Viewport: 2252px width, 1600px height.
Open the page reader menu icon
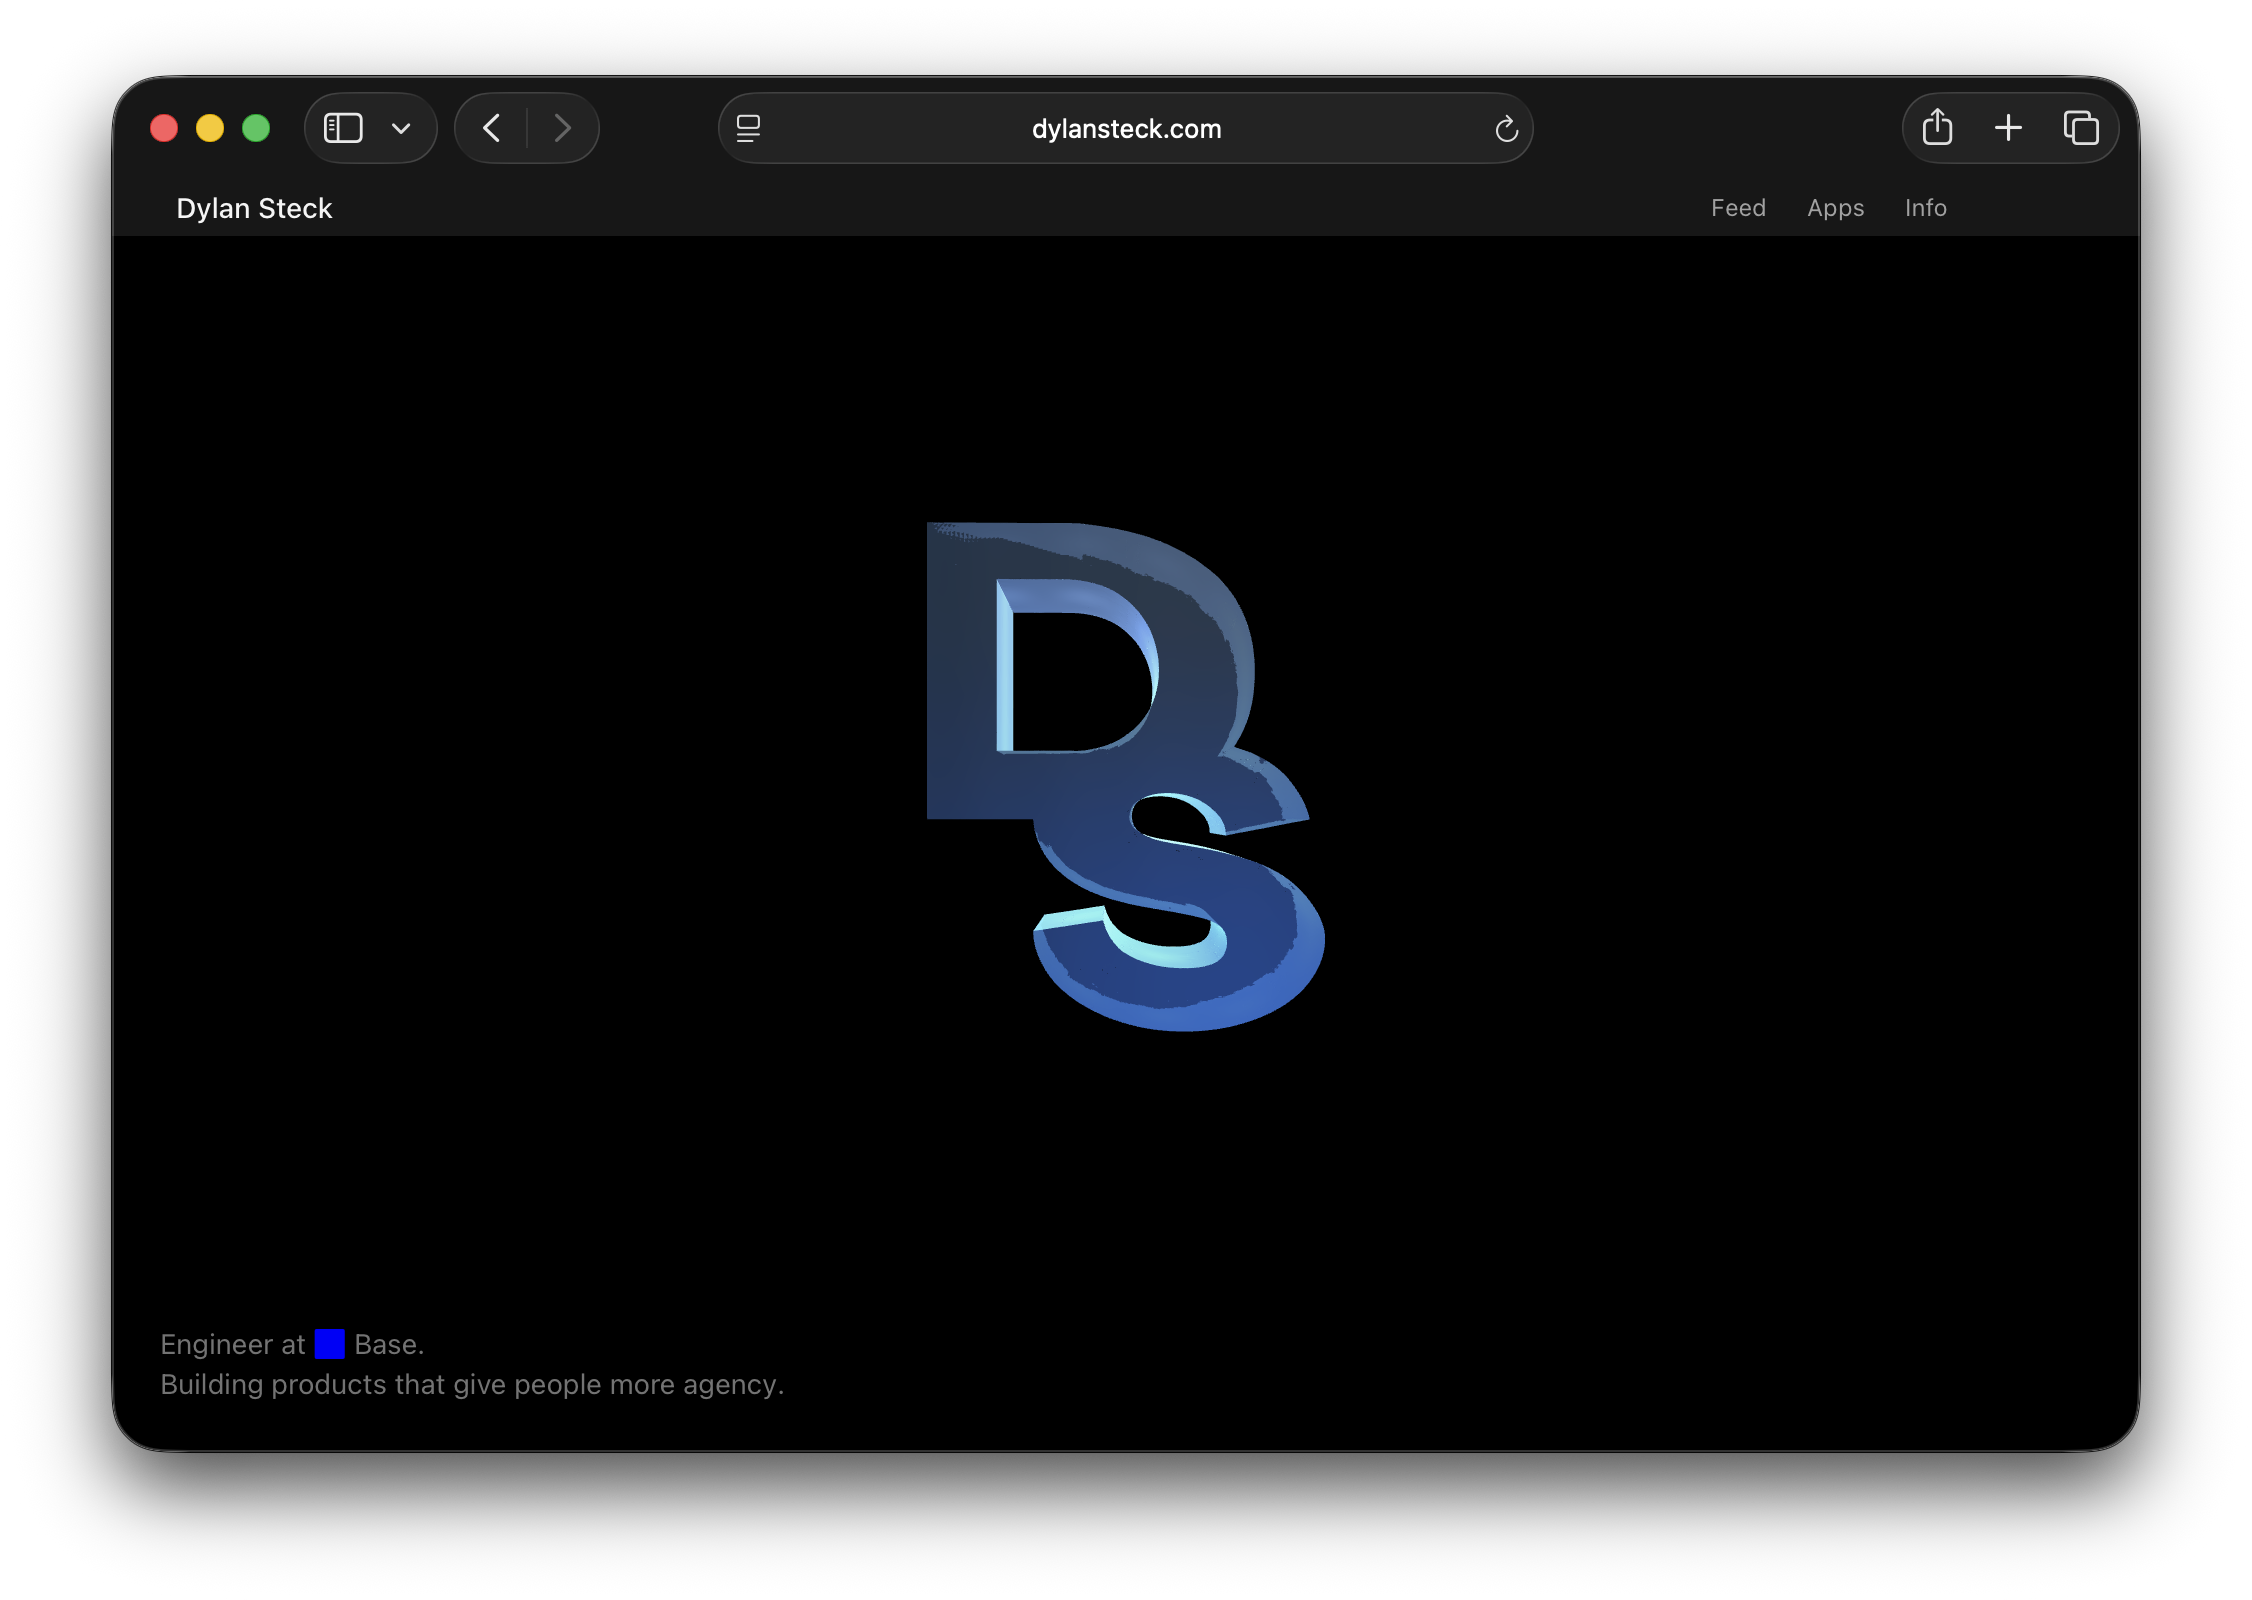(748, 128)
